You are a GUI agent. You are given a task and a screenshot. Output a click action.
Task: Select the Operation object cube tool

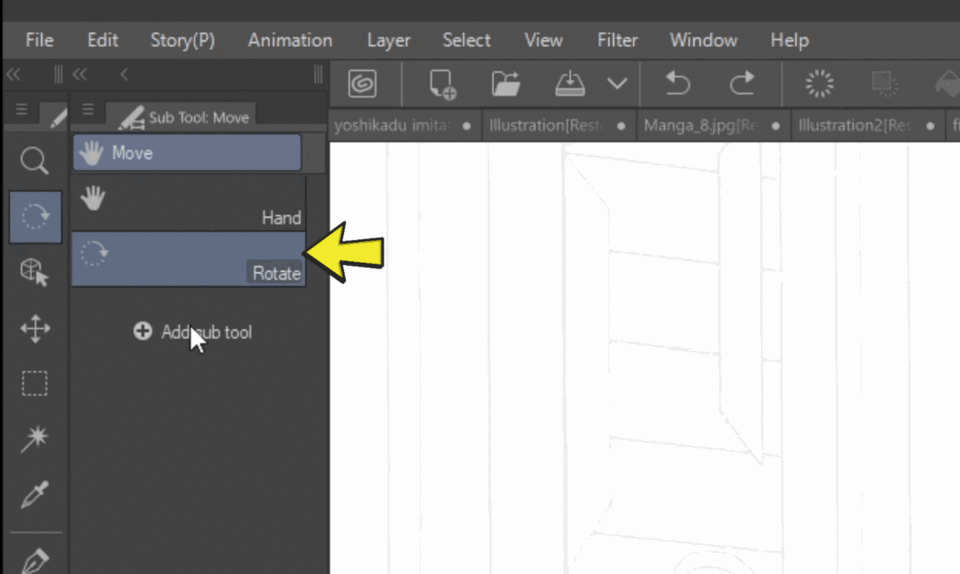[x=34, y=272]
